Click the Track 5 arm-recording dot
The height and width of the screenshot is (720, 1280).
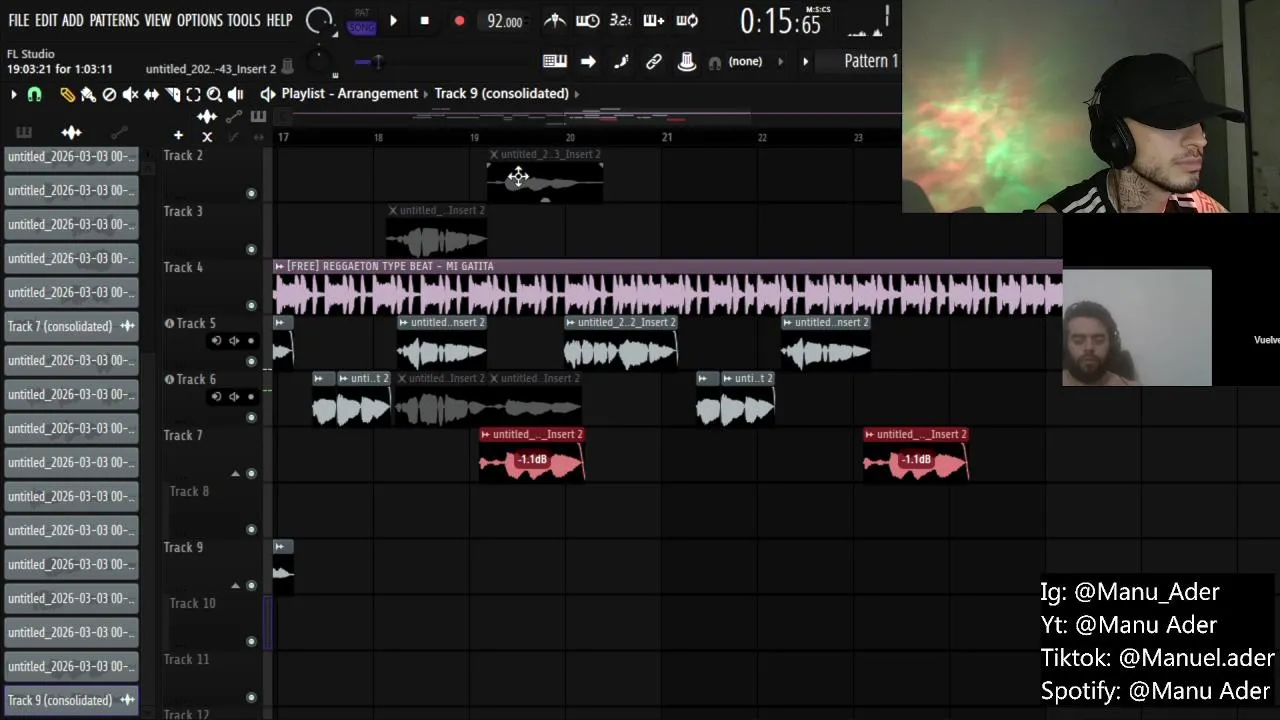(x=251, y=341)
